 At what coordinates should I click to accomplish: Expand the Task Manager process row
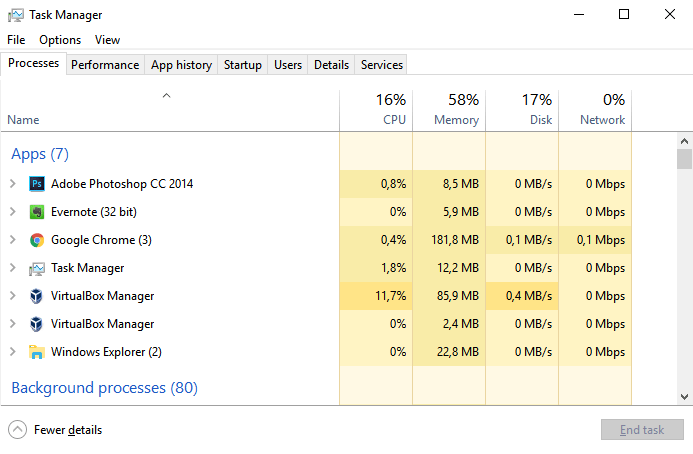tap(13, 268)
